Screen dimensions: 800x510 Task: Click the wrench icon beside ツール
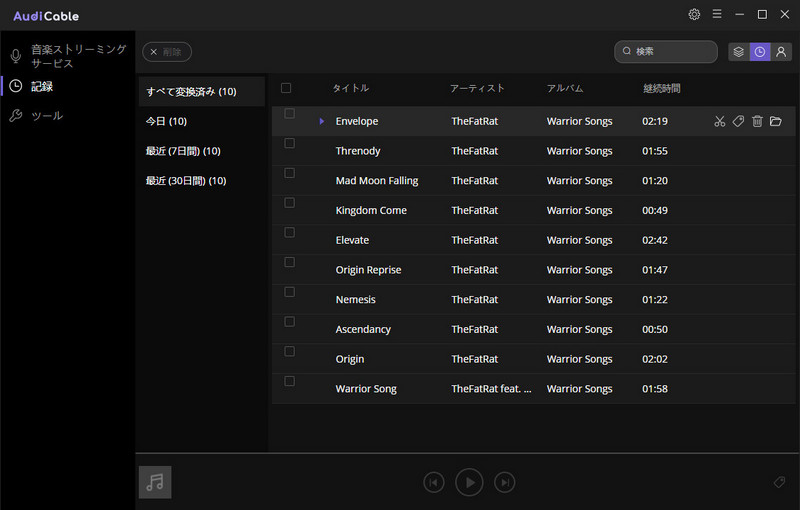point(16,116)
